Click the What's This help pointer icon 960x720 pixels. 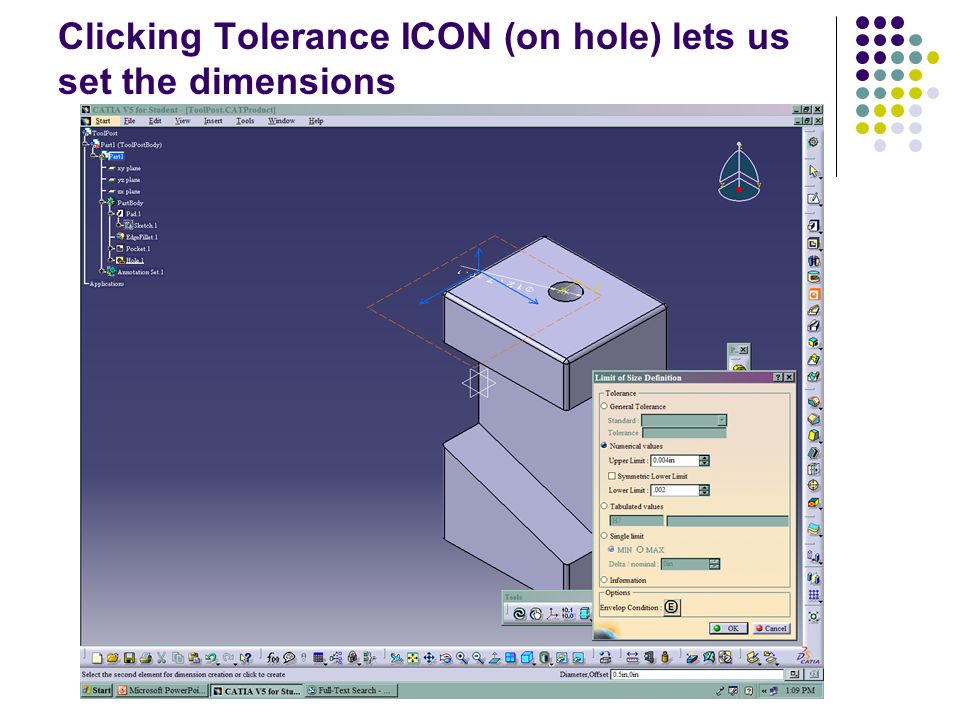click(246, 658)
